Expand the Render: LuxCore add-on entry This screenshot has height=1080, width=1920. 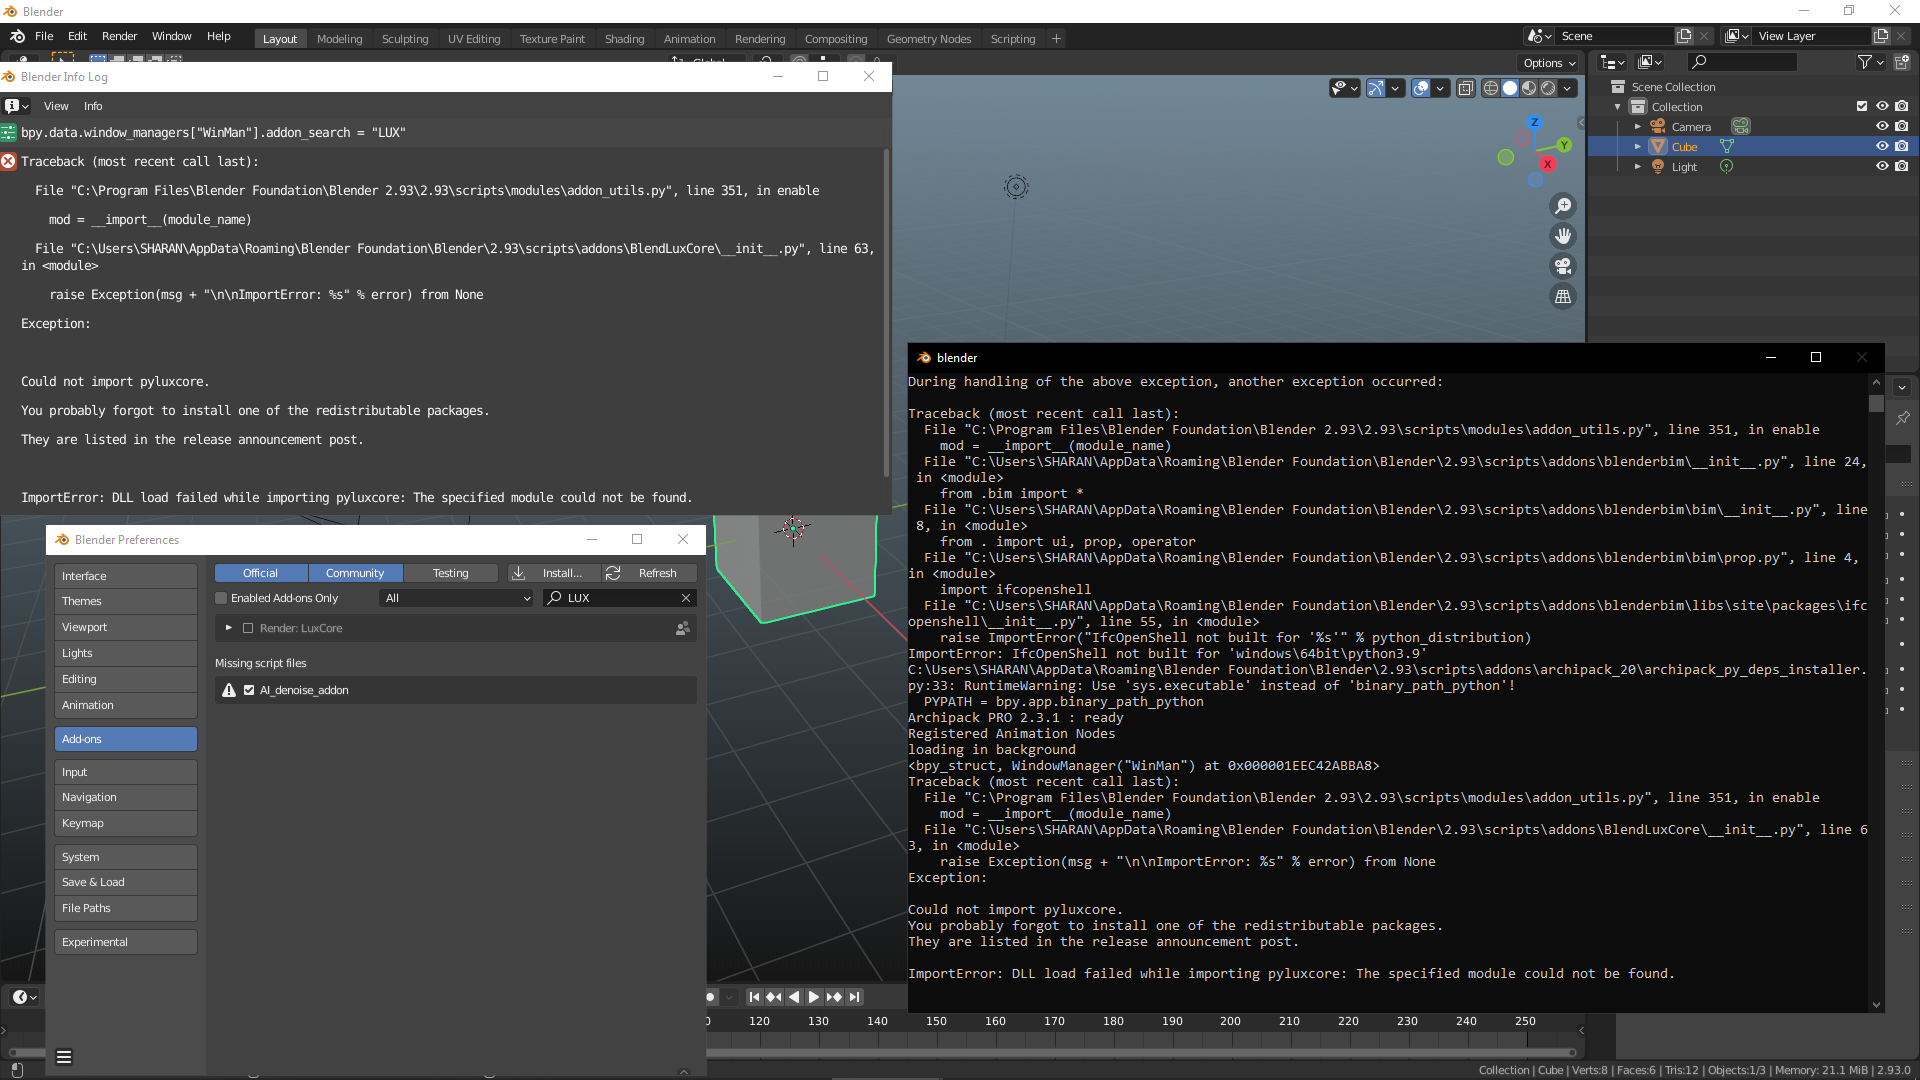click(x=228, y=628)
